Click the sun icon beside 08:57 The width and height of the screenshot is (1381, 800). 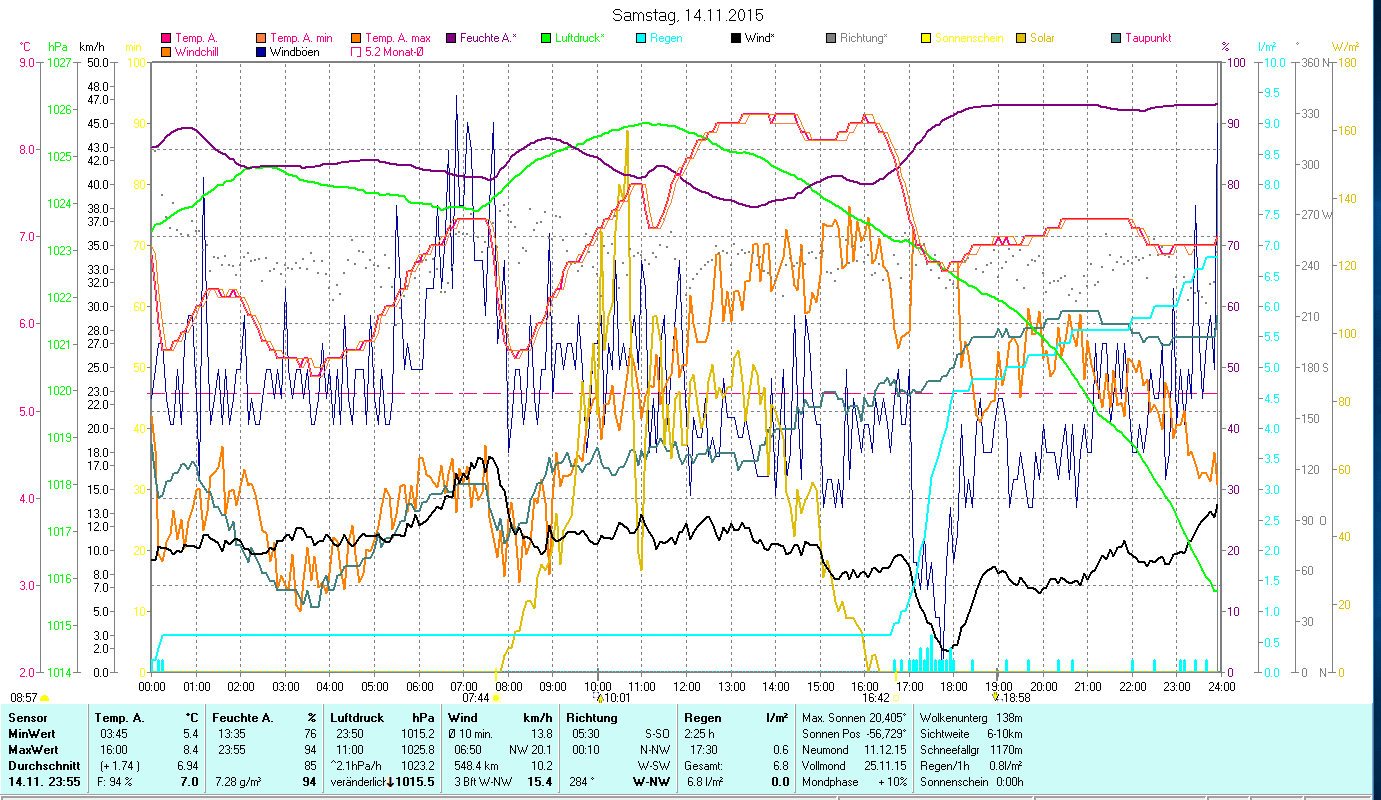coord(45,697)
